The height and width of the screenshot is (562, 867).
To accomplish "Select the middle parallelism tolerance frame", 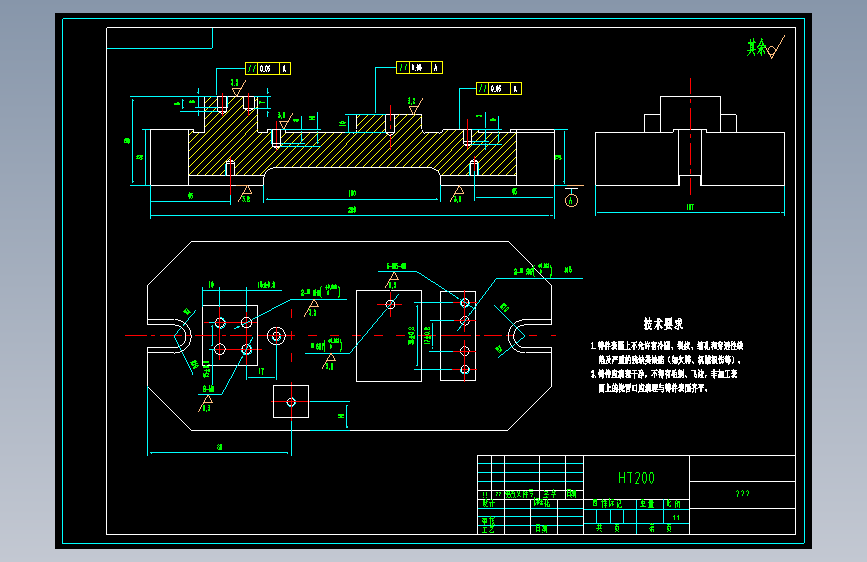I will tap(419, 67).
